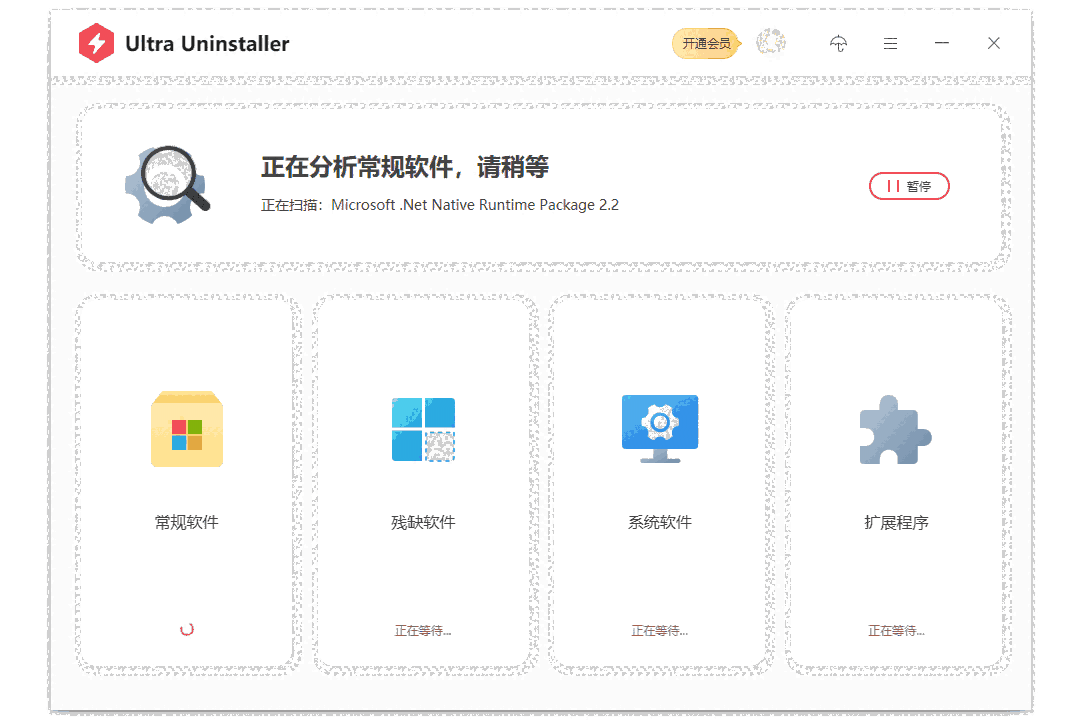Click the 系统软件 monitor gear icon

click(659, 429)
